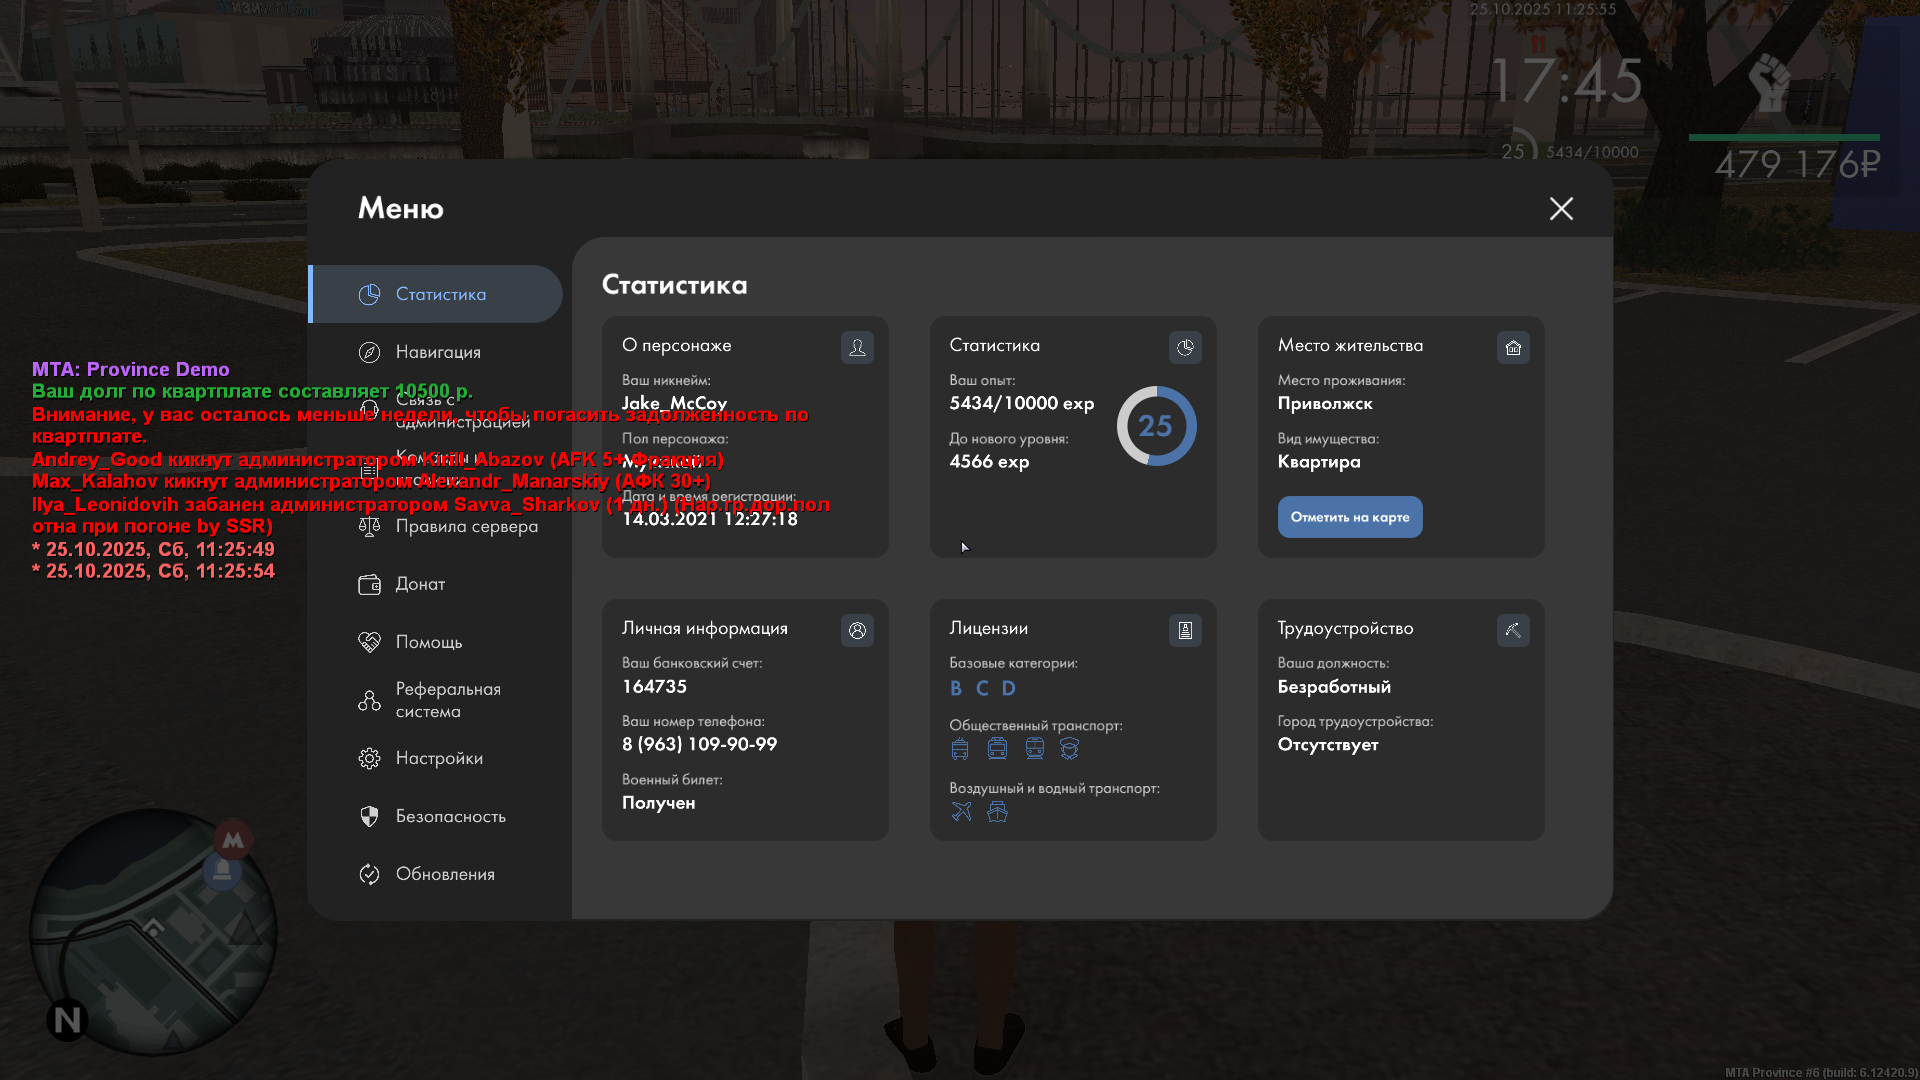Click the document icon in Лицензии card

coord(1185,630)
